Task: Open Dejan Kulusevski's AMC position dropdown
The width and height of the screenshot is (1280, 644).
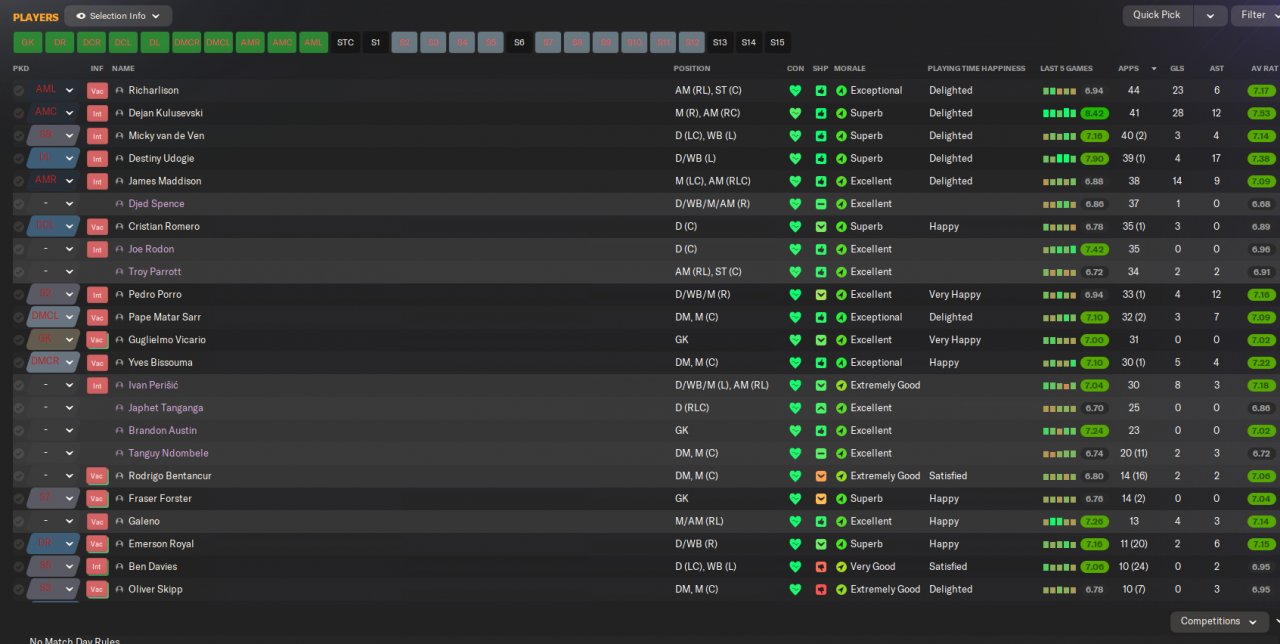Action: tap(54, 113)
